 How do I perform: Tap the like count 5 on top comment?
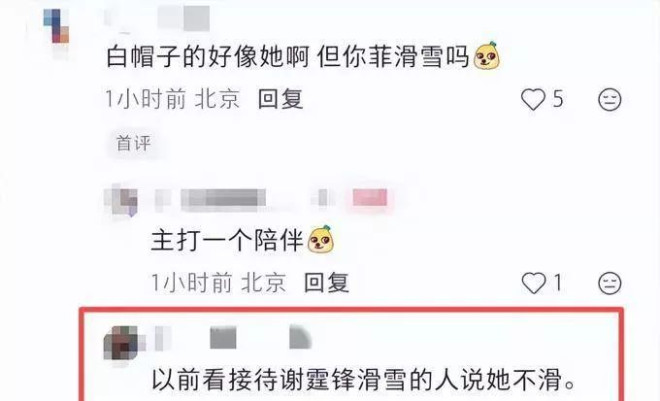click(558, 100)
